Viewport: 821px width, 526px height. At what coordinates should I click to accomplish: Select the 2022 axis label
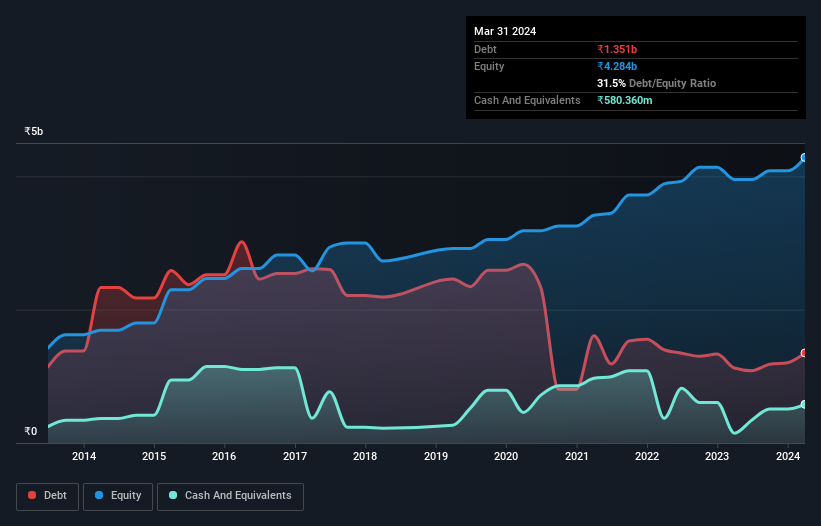click(647, 456)
